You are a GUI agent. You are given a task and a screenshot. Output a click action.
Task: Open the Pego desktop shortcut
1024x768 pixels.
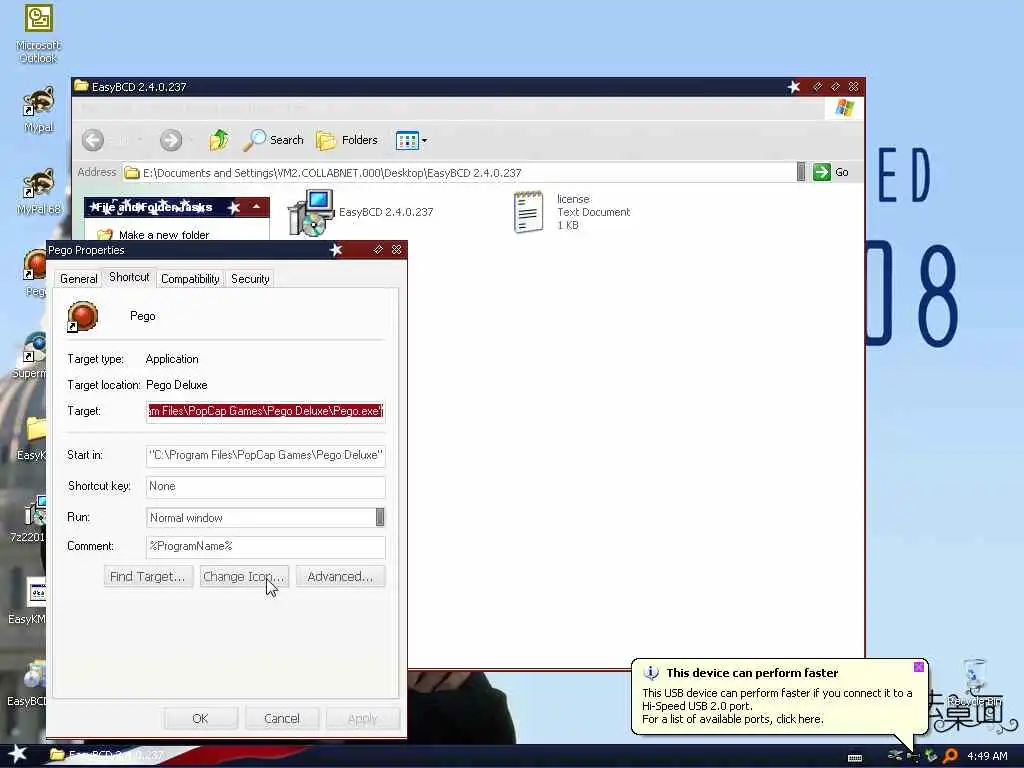35,273
